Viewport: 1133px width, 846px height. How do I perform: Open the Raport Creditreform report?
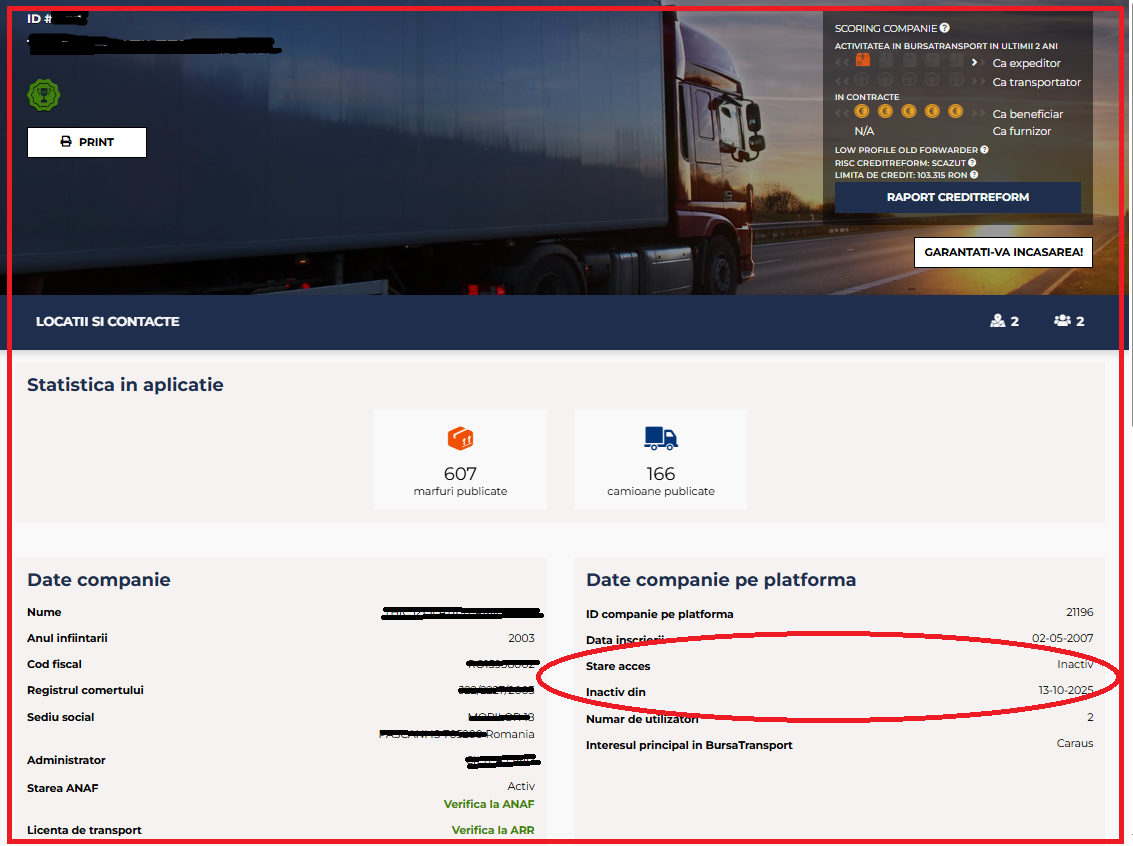(x=957, y=197)
